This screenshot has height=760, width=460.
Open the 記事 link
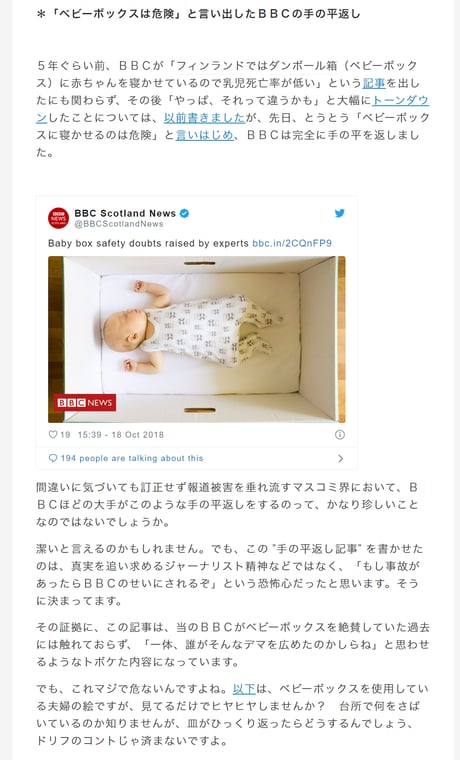pyautogui.click(x=374, y=83)
